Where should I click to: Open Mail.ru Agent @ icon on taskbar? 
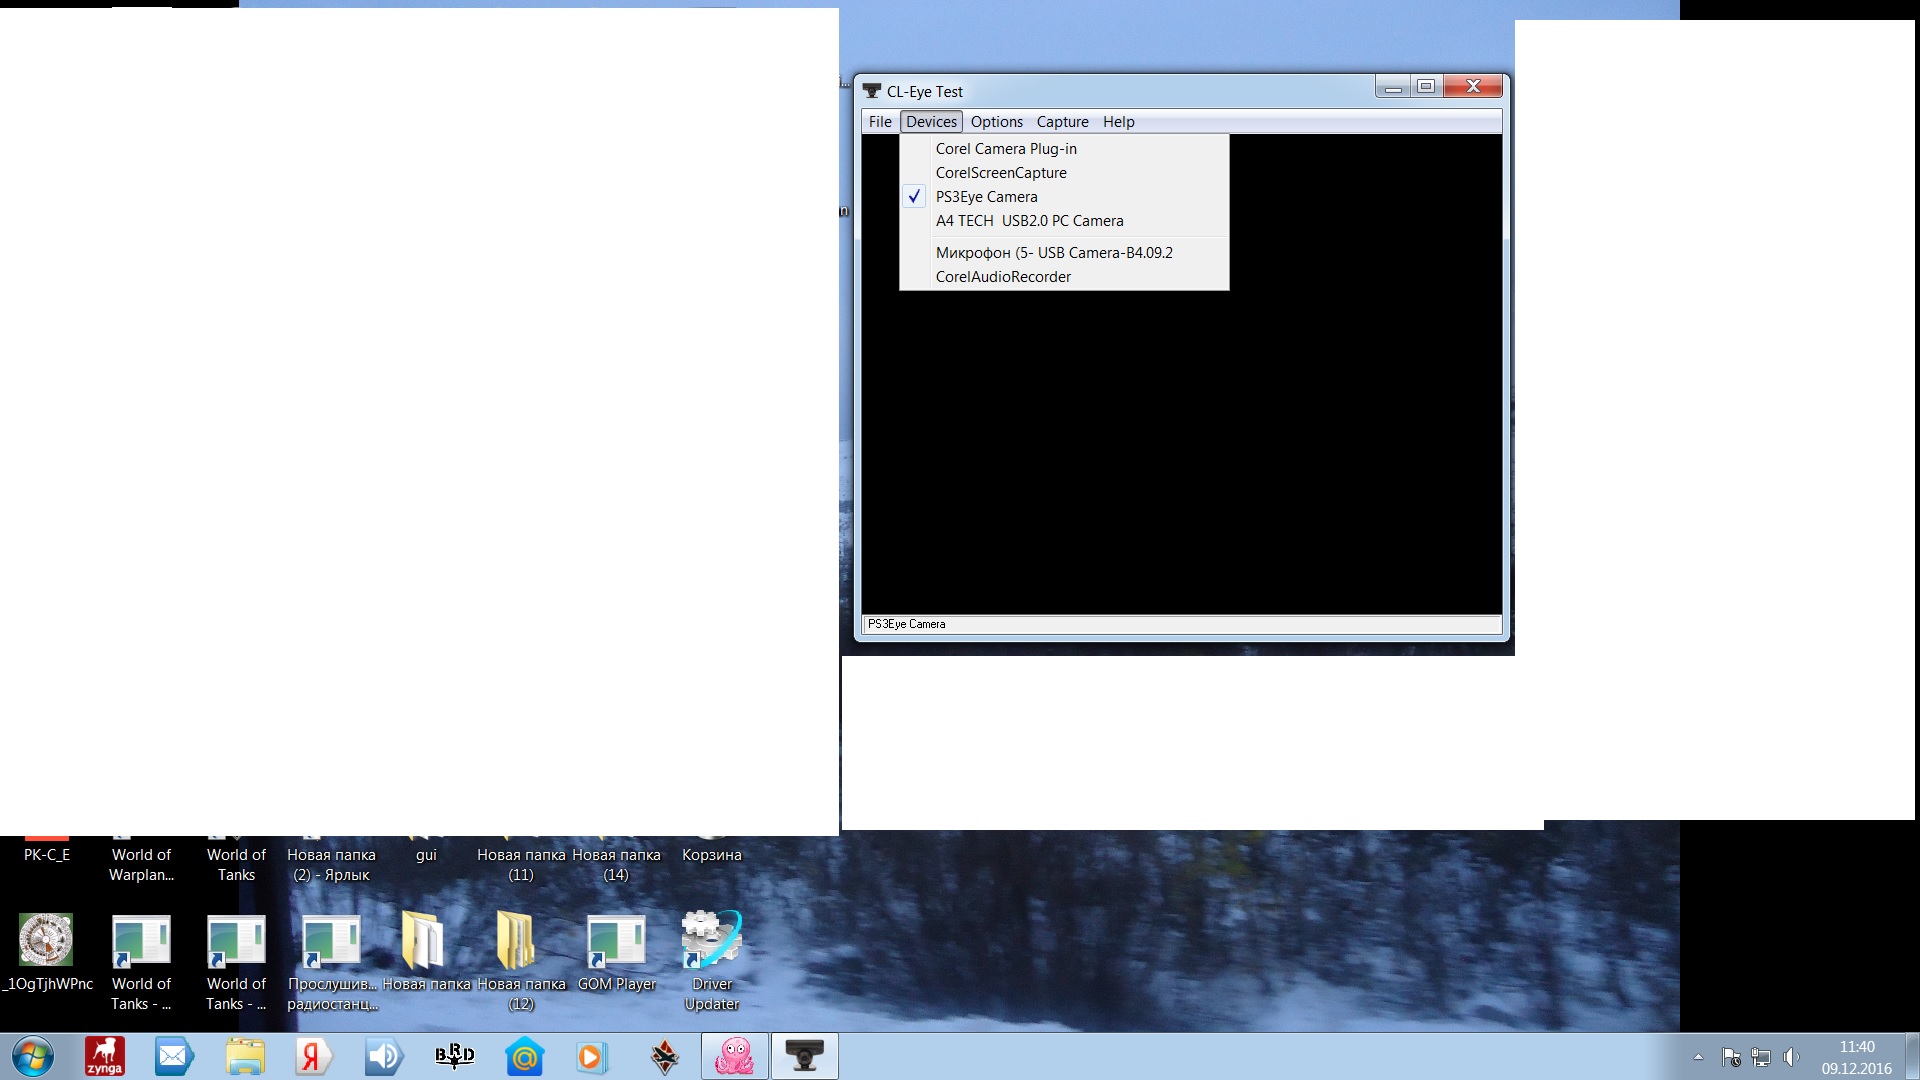point(524,1057)
